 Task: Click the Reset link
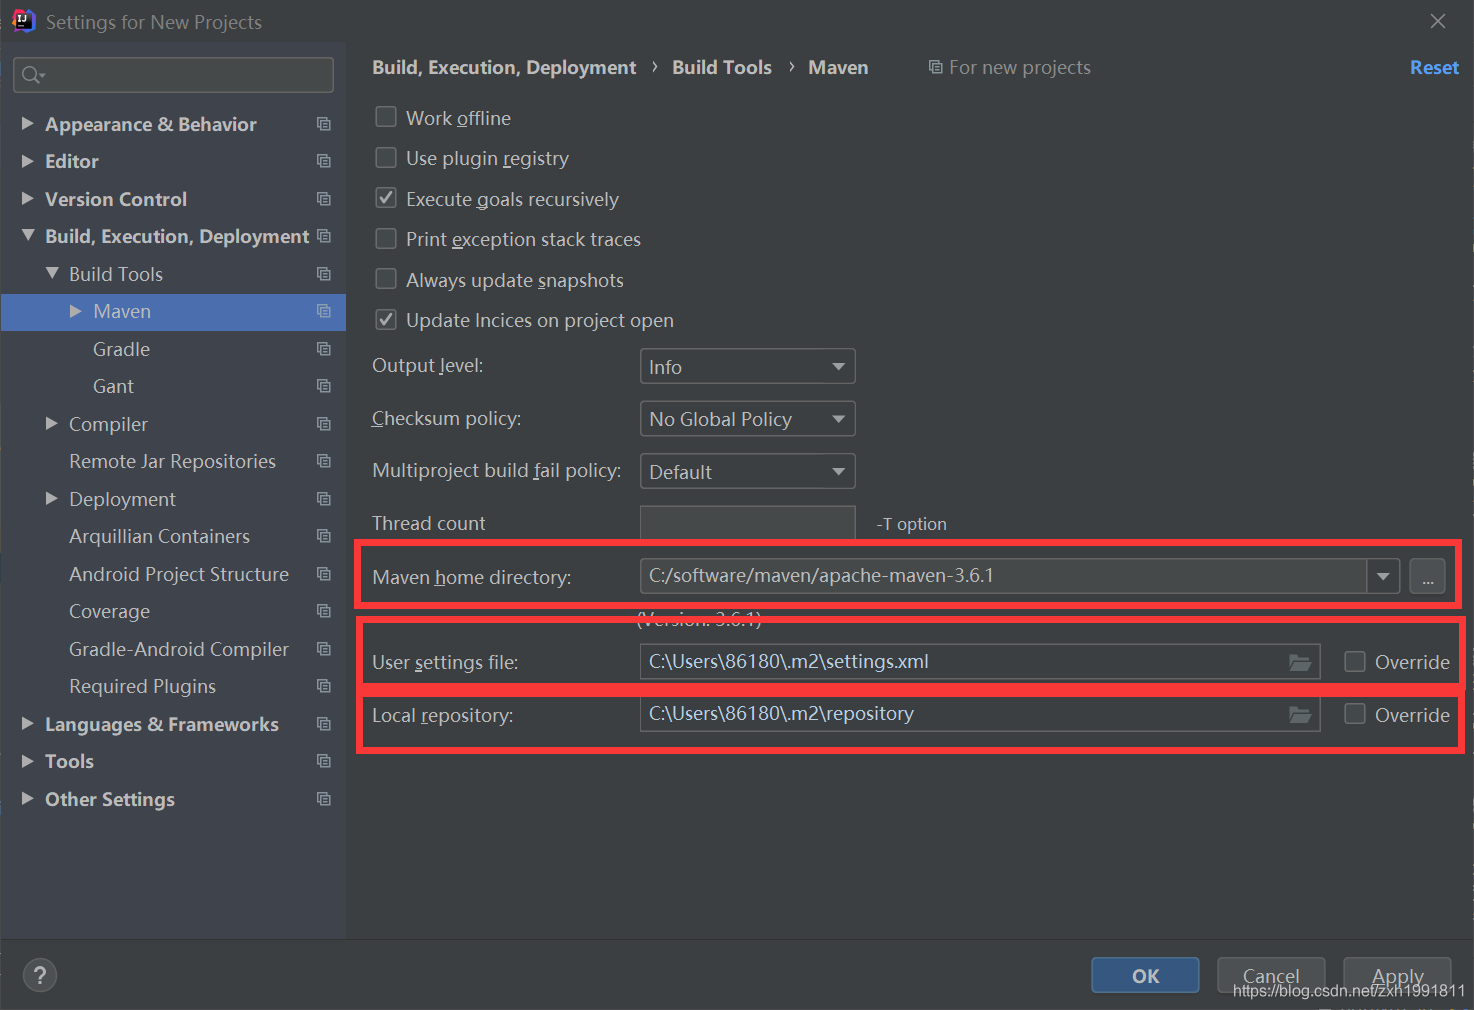pyautogui.click(x=1434, y=67)
